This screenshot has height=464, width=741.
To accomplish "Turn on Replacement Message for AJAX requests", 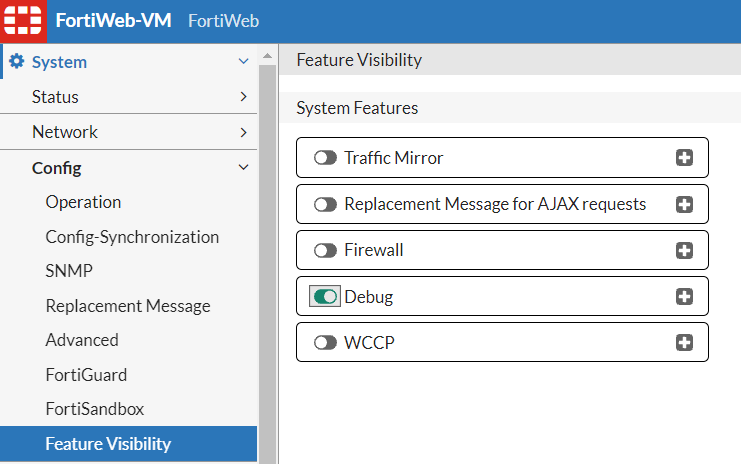I will (325, 204).
